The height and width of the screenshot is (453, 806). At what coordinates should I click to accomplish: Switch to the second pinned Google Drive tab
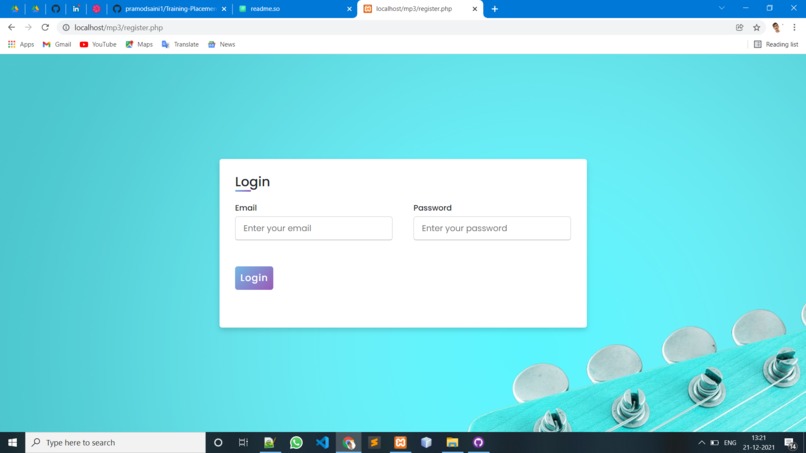[35, 9]
